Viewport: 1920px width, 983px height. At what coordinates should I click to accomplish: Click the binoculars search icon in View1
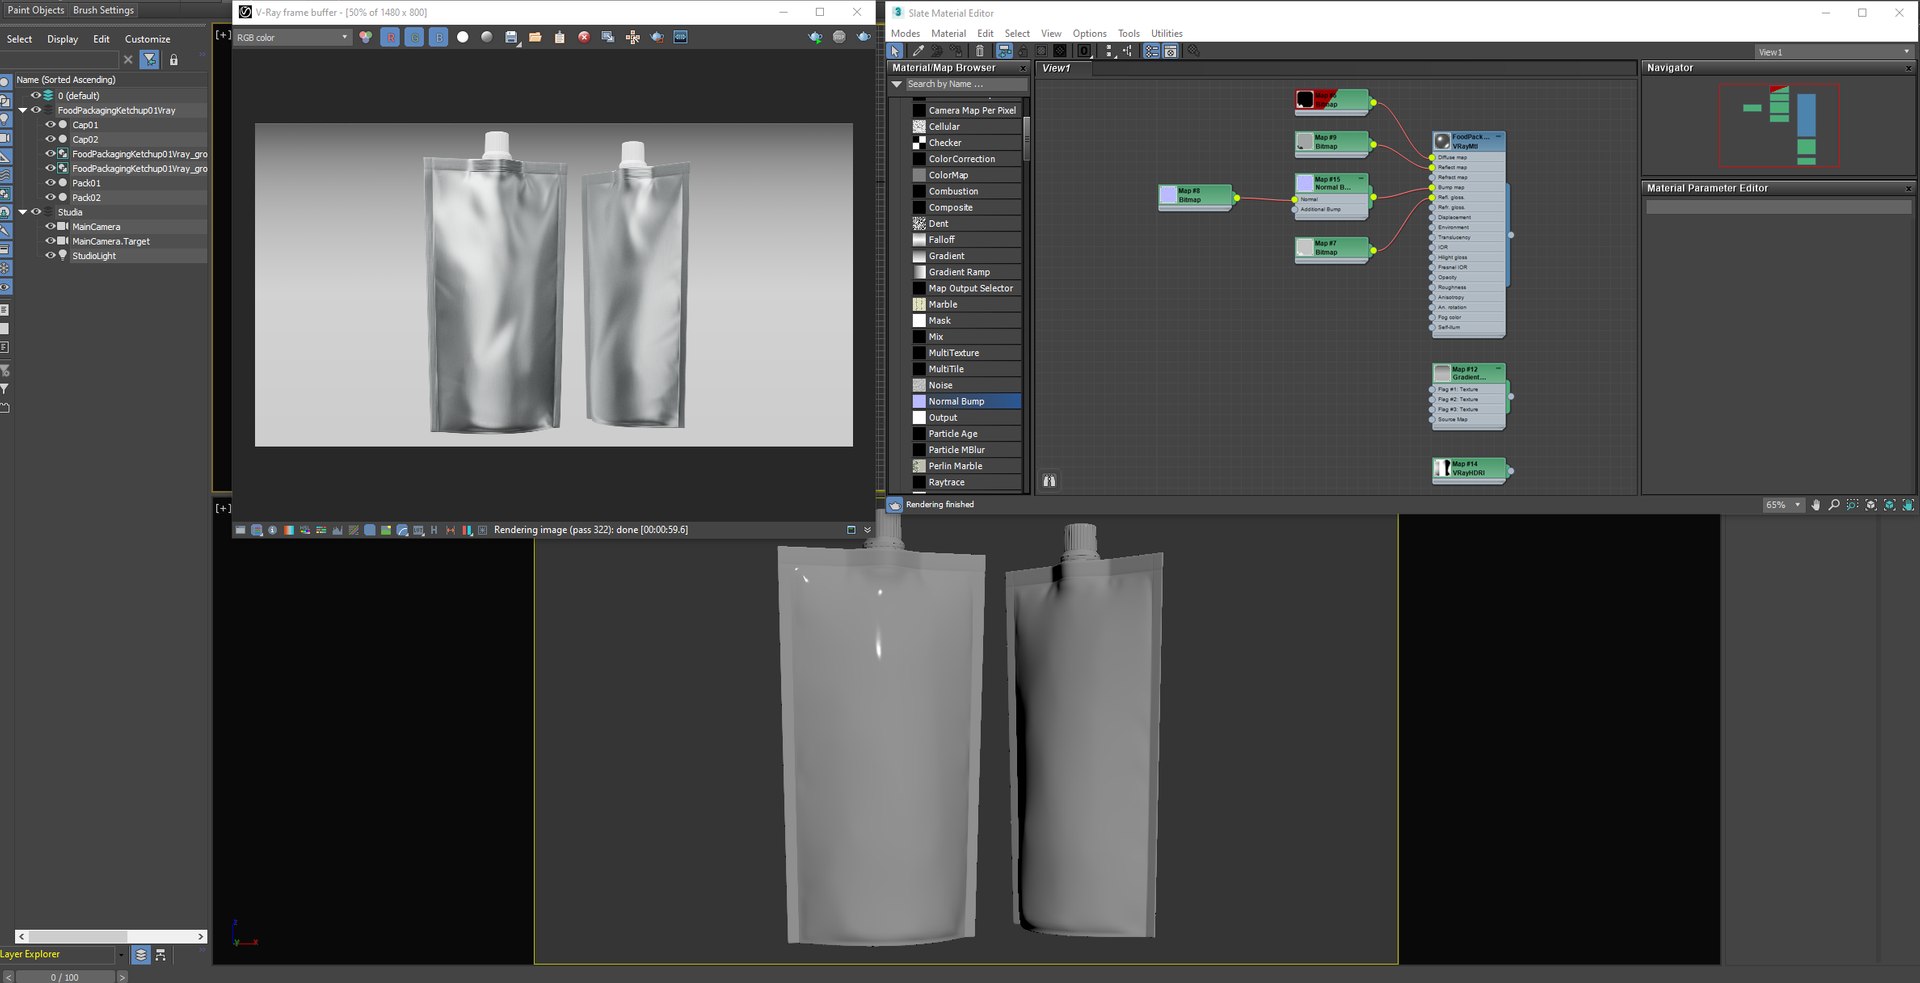1049,481
